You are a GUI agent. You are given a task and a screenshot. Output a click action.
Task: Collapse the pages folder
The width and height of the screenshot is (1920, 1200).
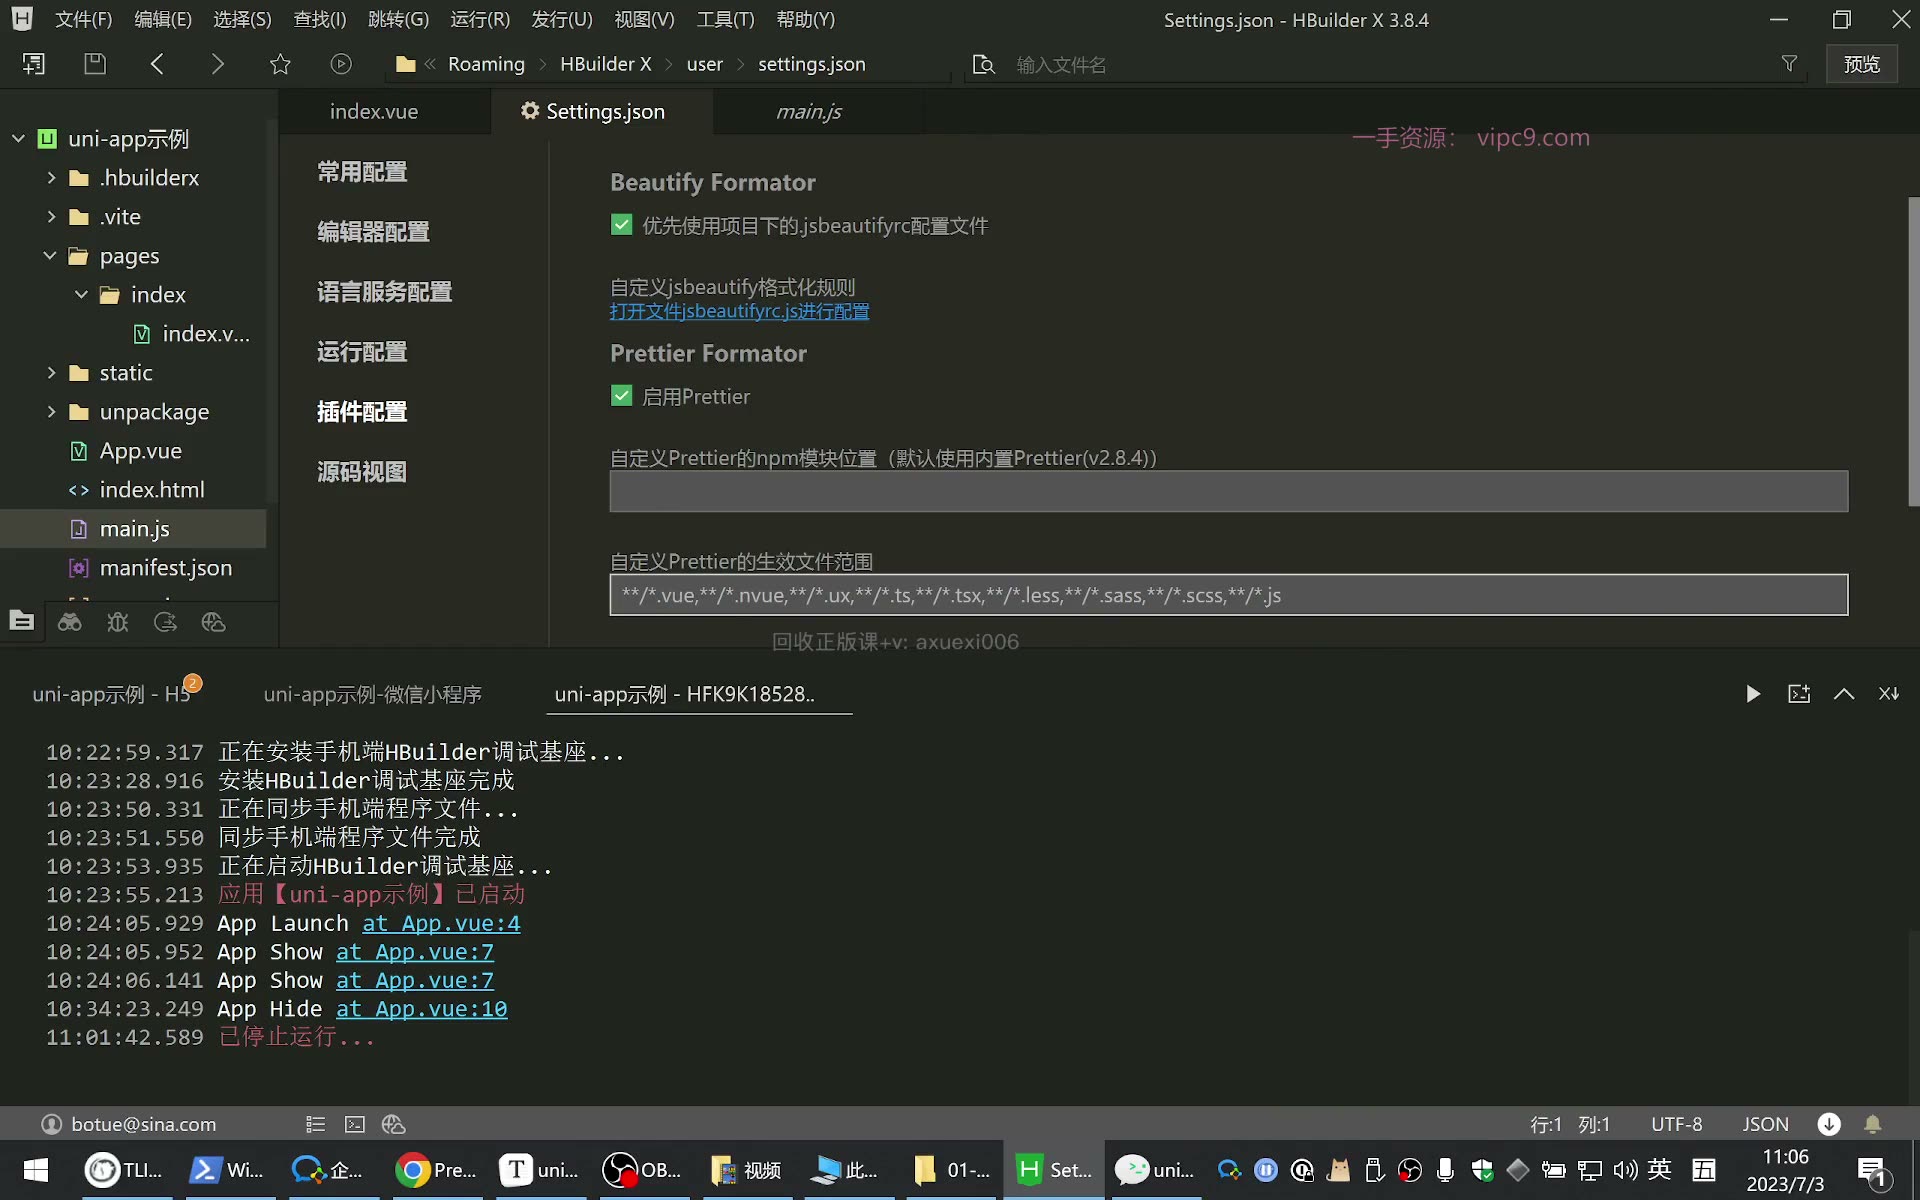coord(50,255)
